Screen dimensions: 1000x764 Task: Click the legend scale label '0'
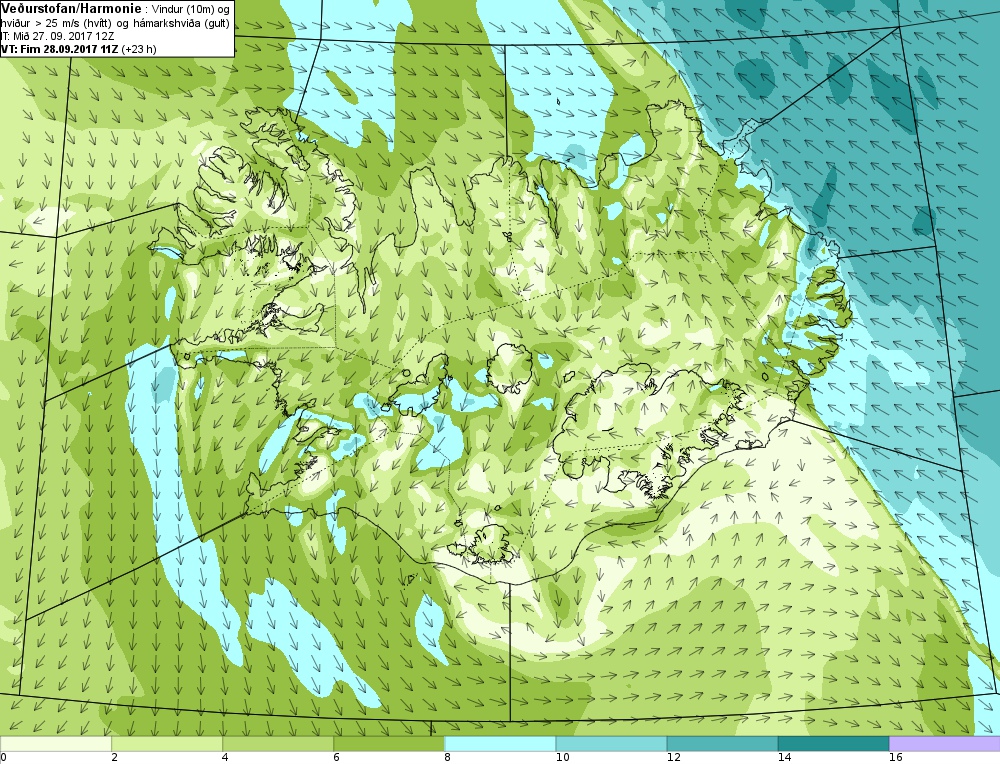point(3,758)
